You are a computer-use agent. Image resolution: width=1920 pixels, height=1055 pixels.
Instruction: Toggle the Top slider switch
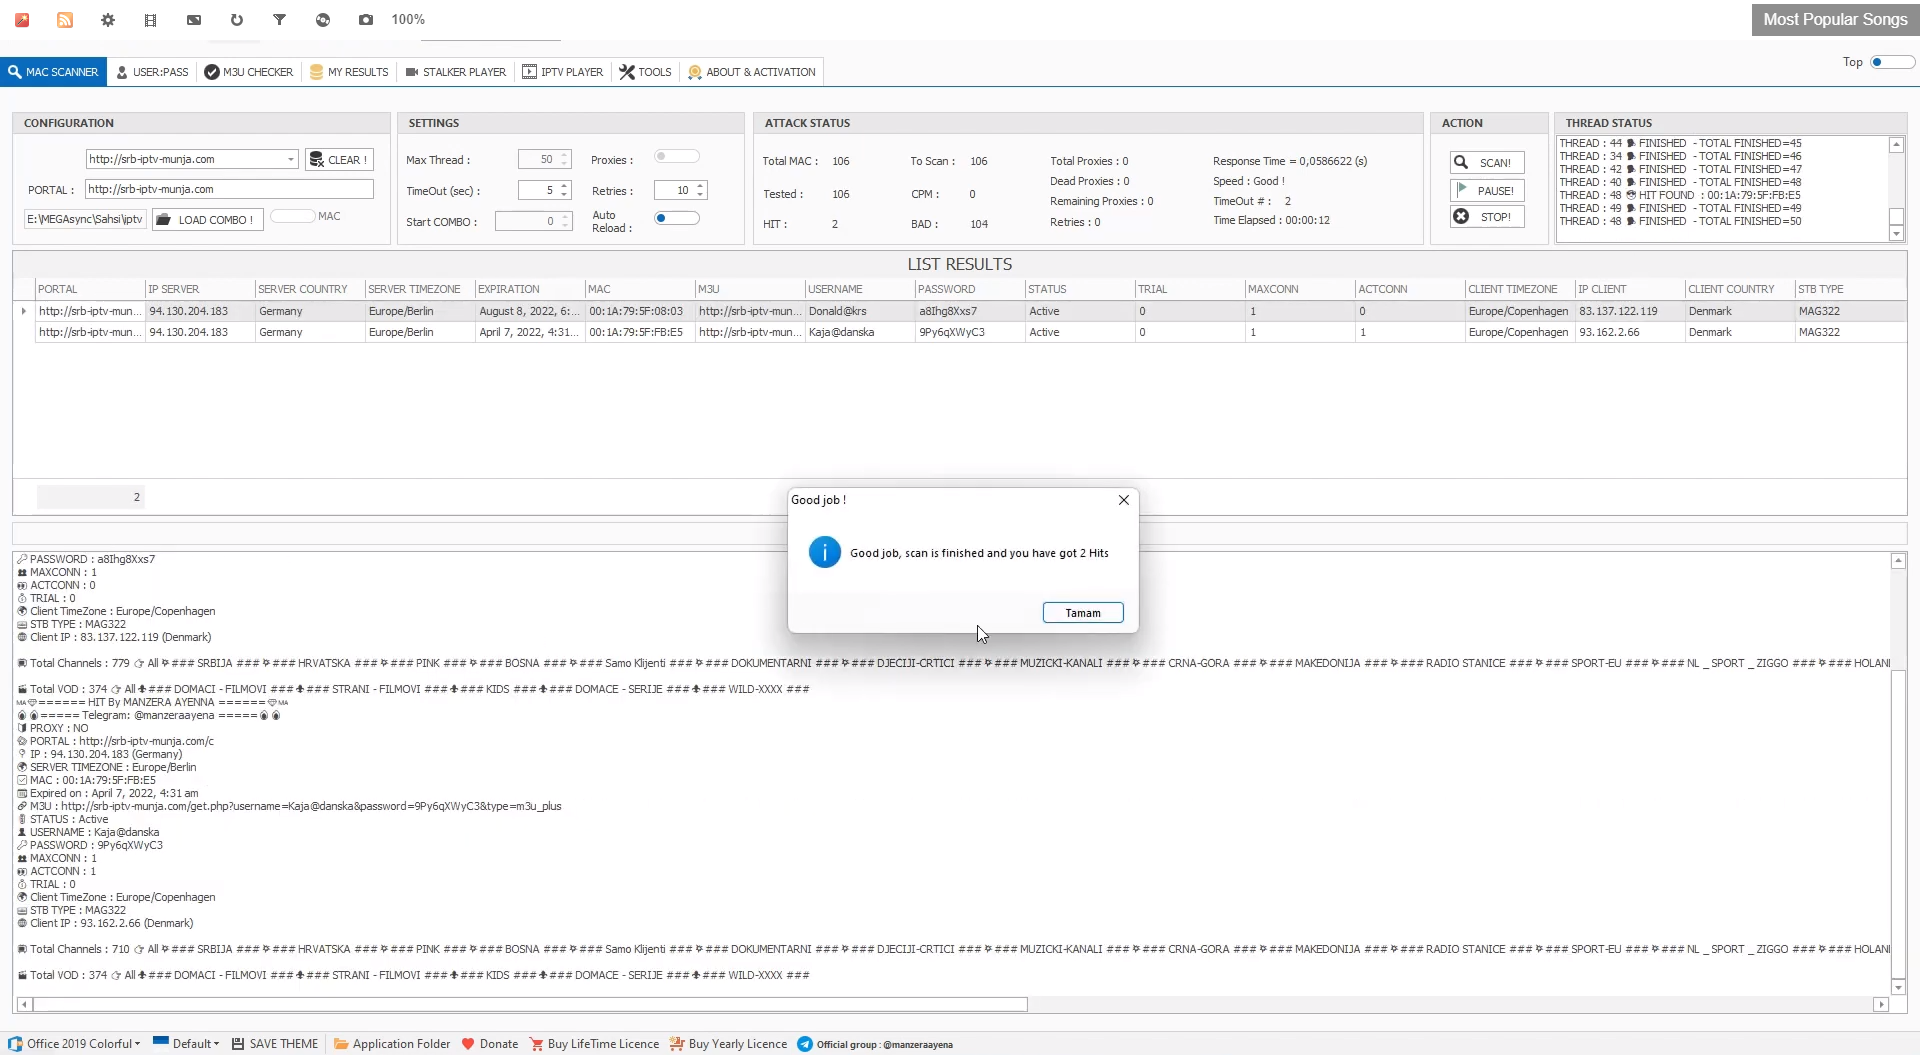pos(1891,62)
